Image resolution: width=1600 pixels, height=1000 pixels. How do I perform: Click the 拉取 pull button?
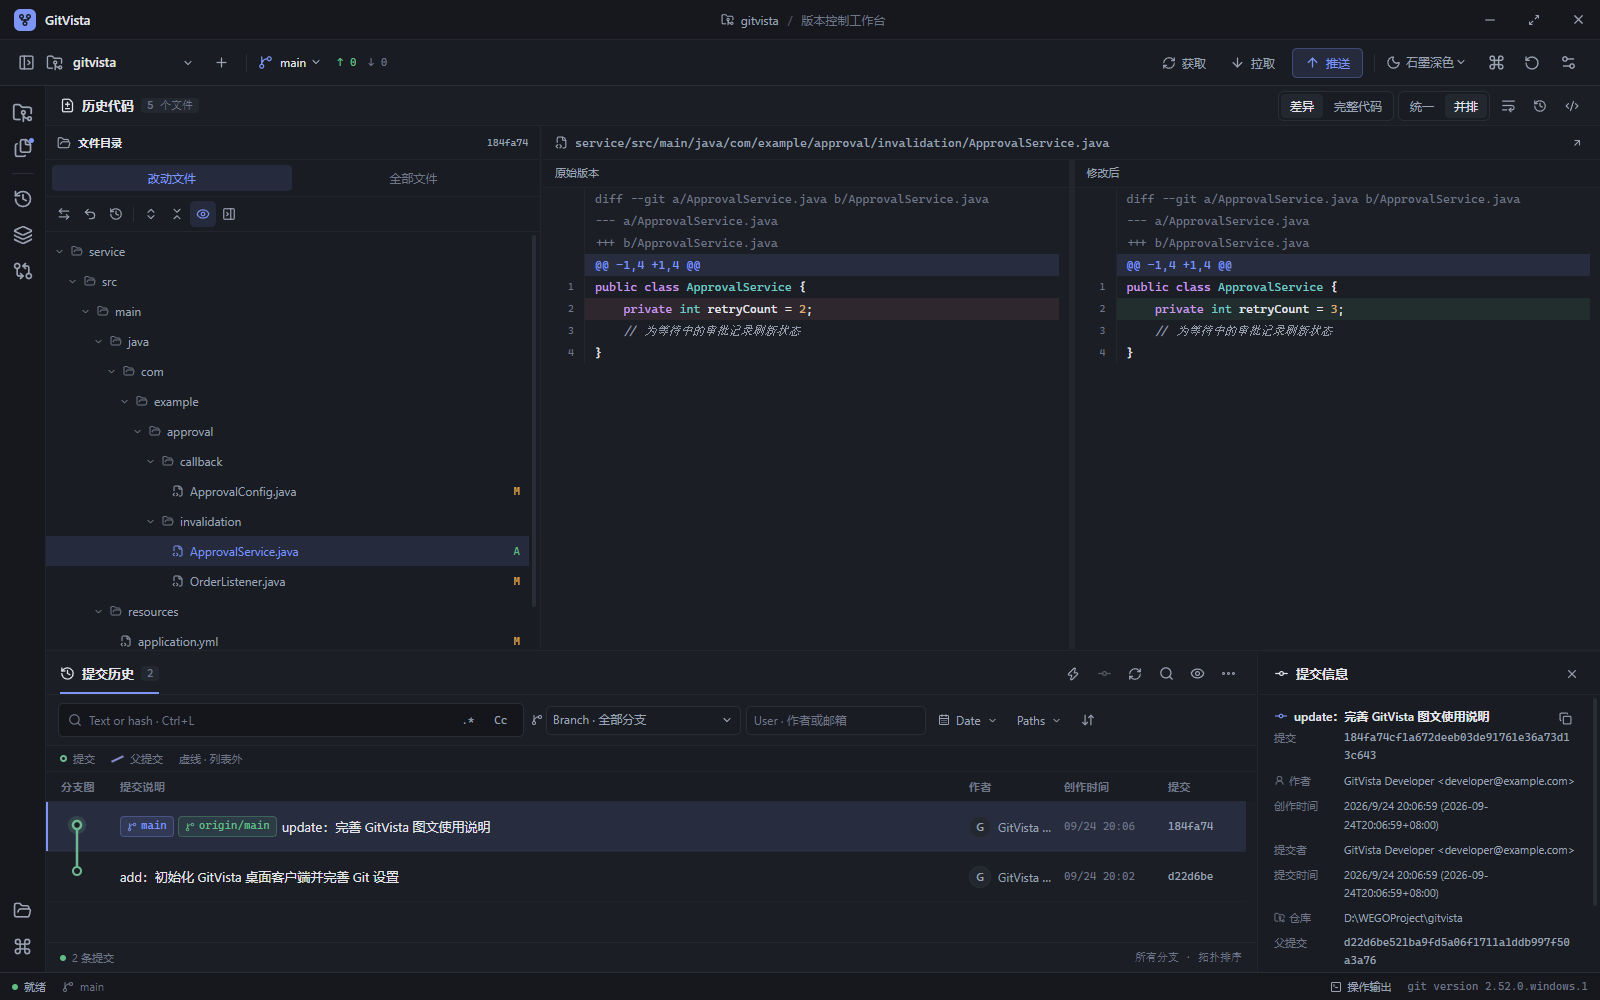click(1253, 62)
